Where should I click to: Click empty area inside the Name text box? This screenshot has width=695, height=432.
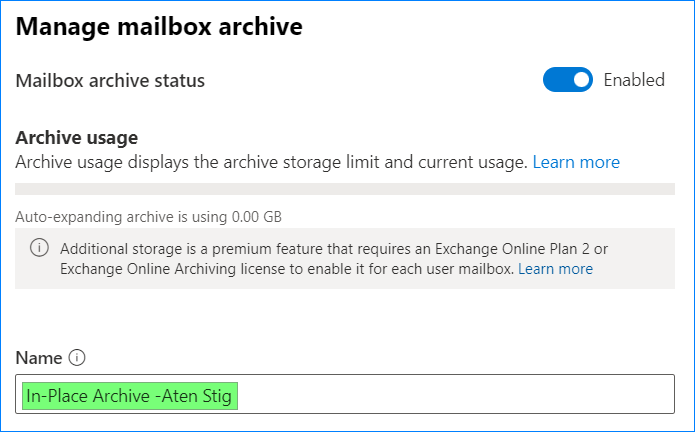click(x=456, y=394)
